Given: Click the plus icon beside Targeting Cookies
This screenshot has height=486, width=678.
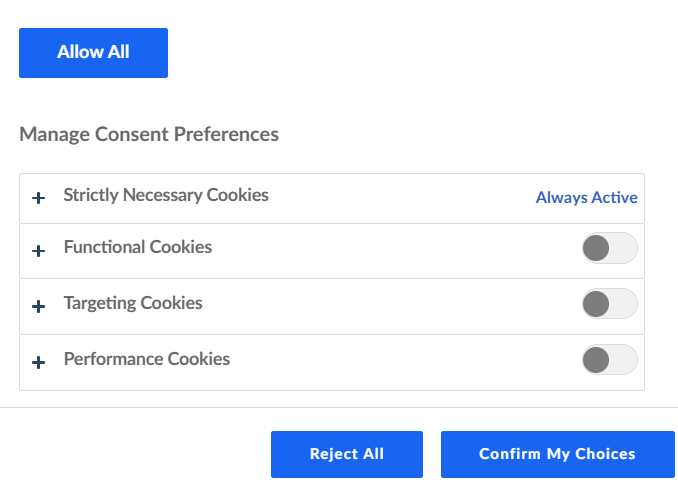Looking at the screenshot, I should [x=39, y=307].
